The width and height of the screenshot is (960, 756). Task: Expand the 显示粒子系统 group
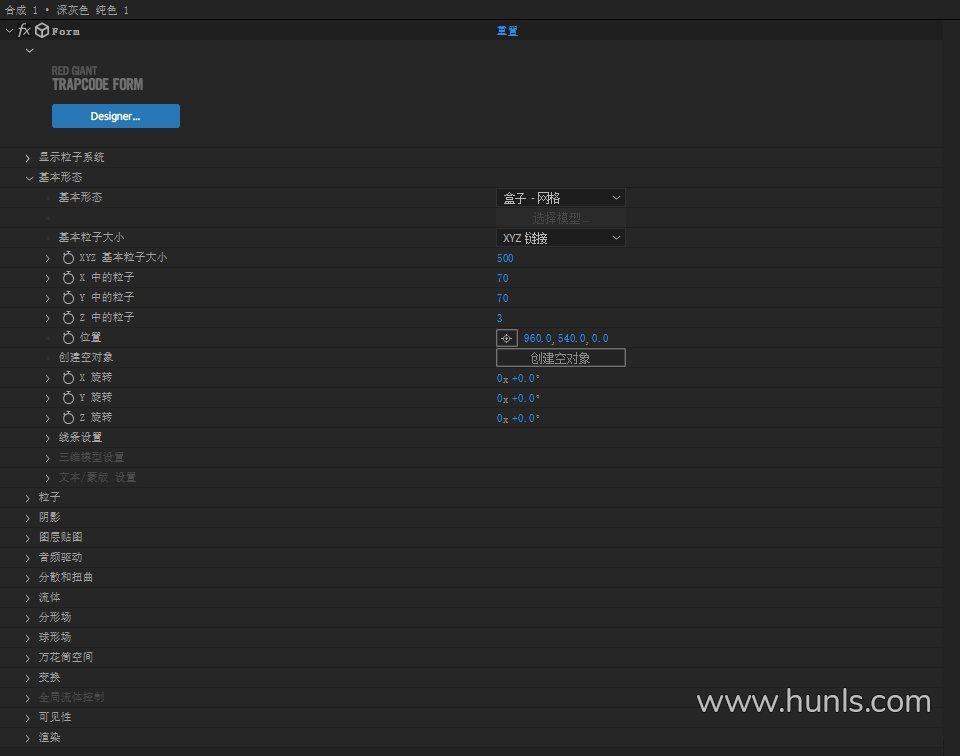[28, 158]
